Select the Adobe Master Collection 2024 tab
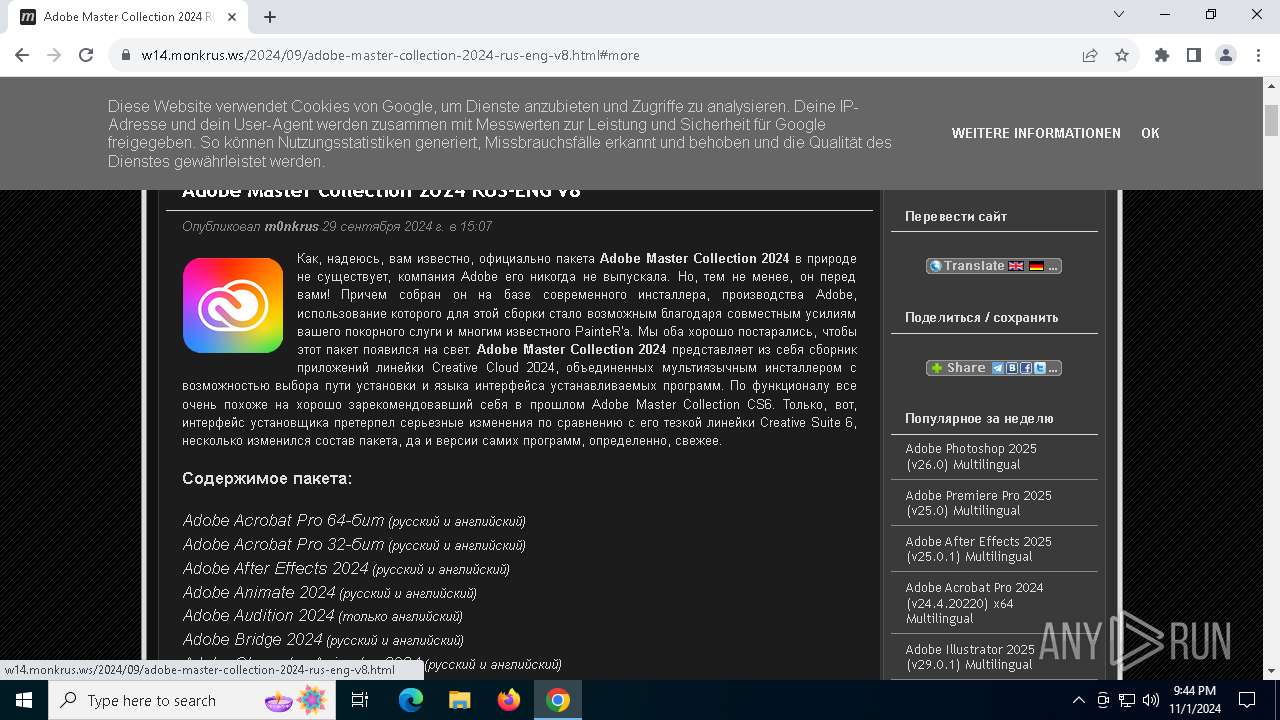The height and width of the screenshot is (720, 1280). [130, 17]
